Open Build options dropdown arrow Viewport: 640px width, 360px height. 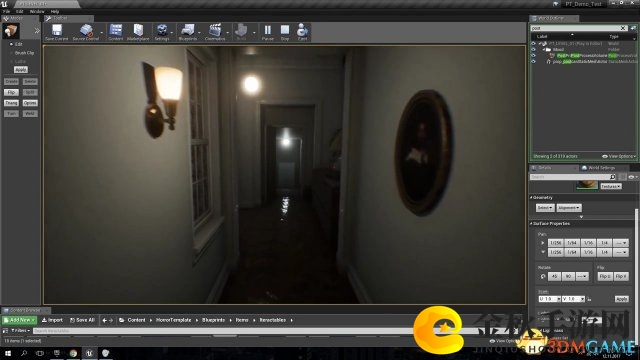254,33
